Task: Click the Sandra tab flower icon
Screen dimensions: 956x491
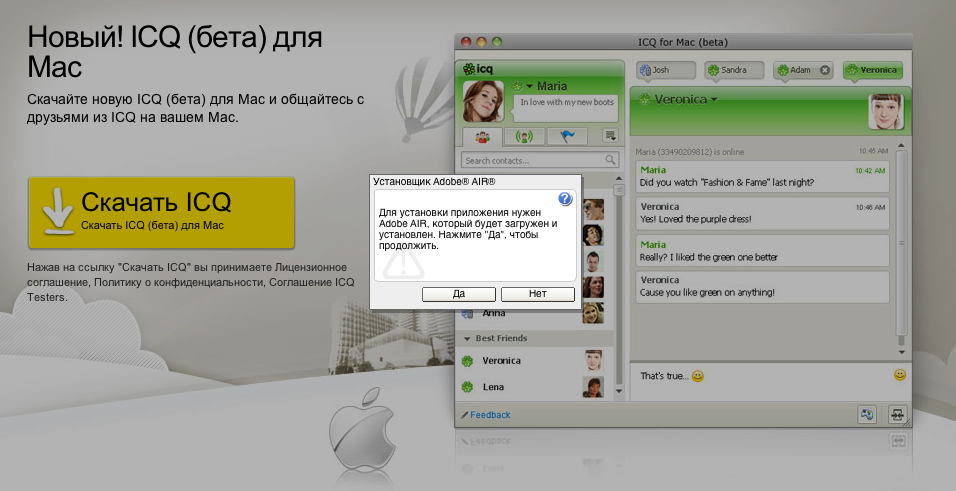Action: [713, 70]
